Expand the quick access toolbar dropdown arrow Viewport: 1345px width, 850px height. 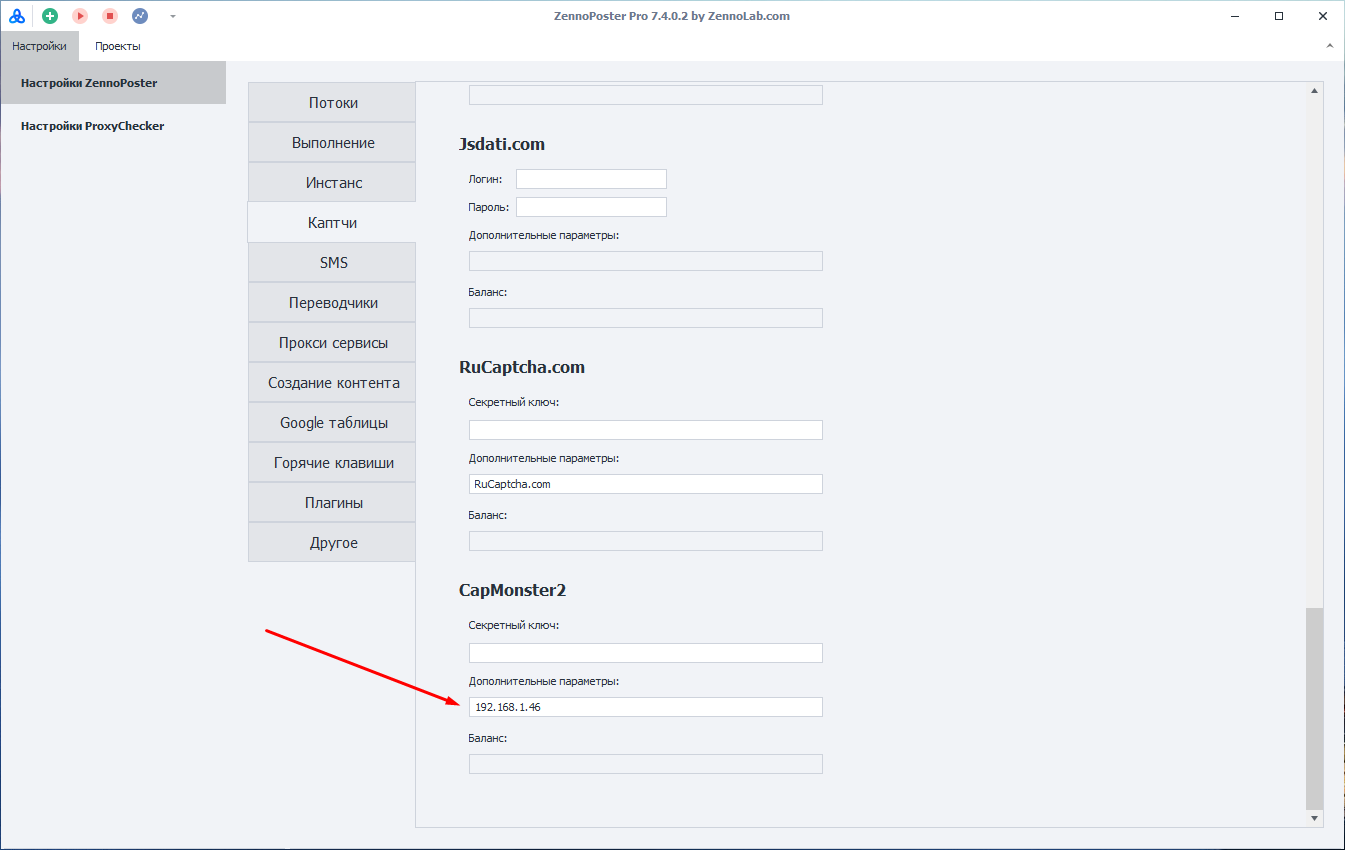coord(173,16)
